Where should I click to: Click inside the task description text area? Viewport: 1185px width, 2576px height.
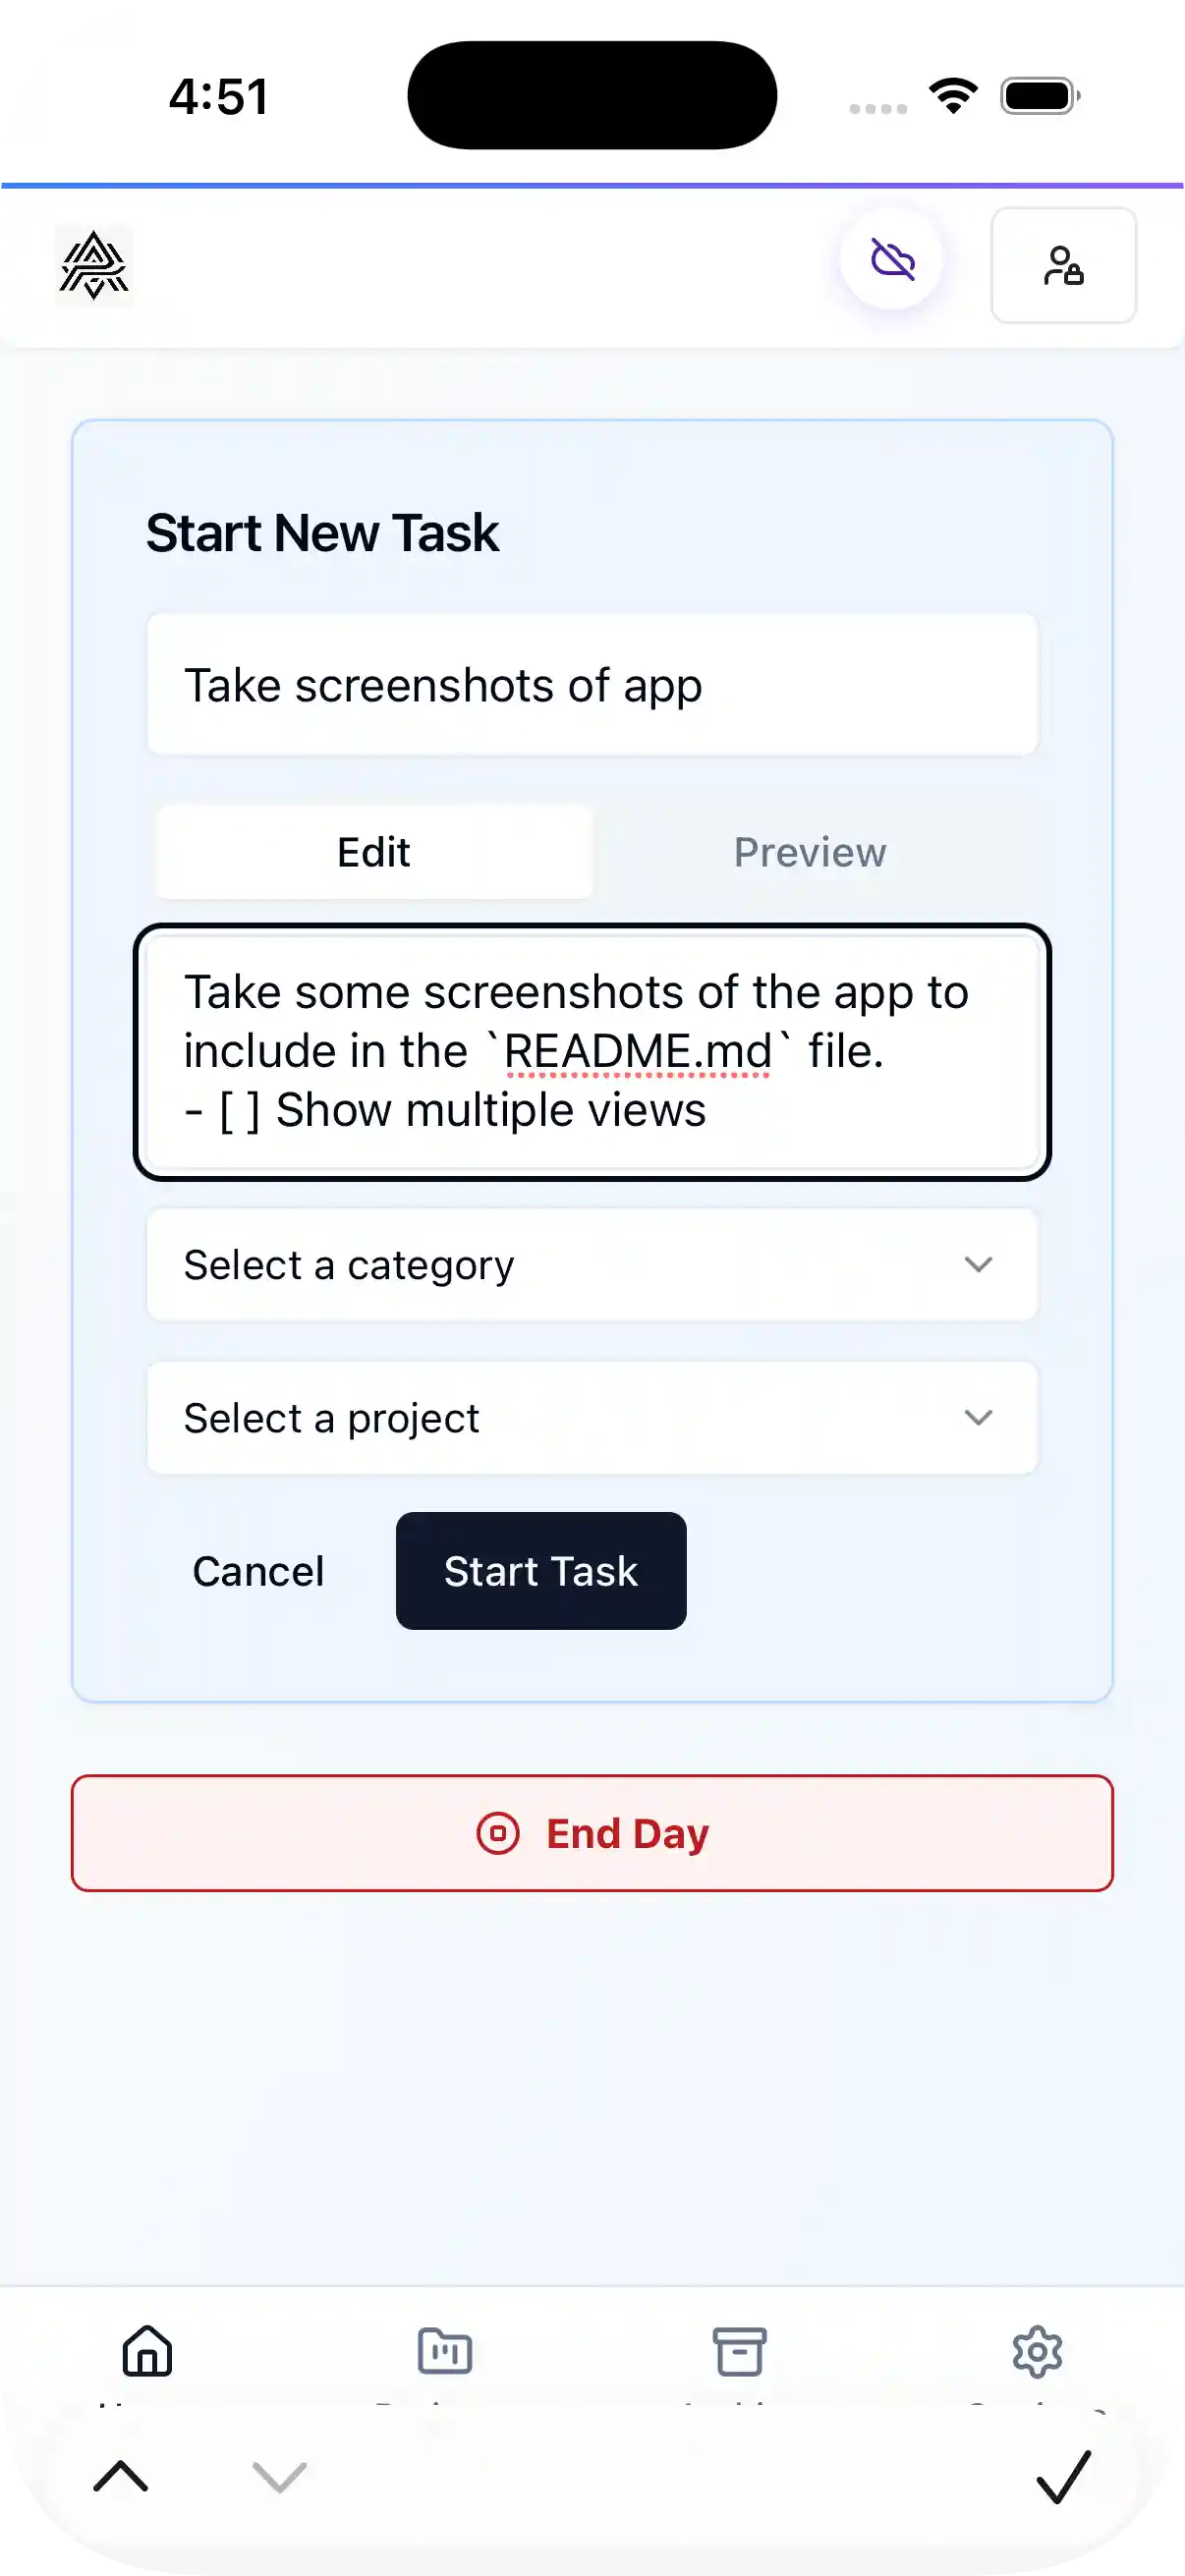592,1051
